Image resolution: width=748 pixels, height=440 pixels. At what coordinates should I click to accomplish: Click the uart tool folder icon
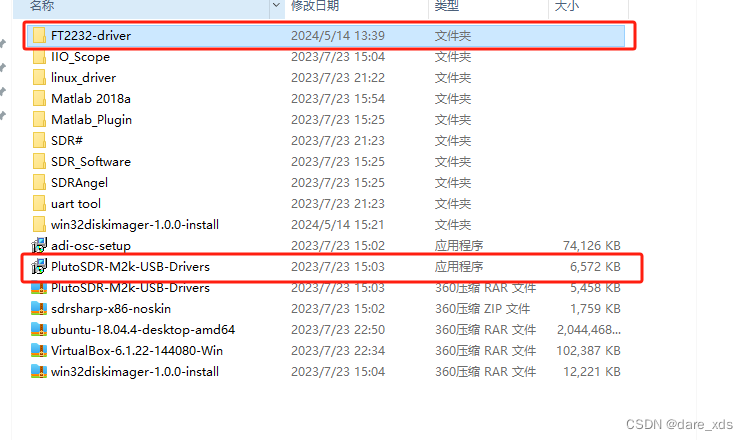(39, 204)
